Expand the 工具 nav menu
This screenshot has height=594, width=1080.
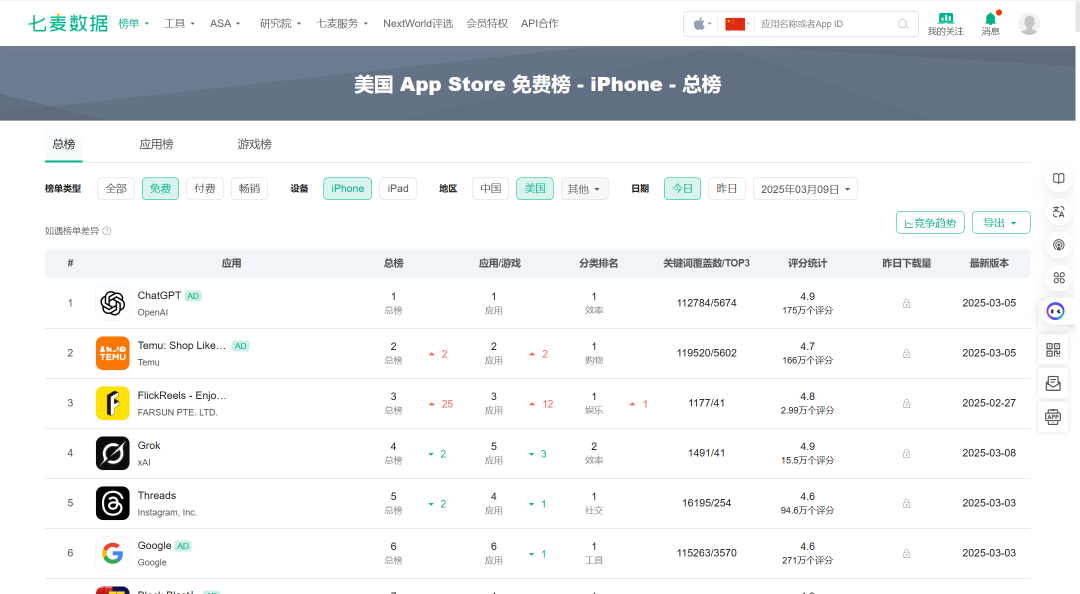(x=179, y=23)
